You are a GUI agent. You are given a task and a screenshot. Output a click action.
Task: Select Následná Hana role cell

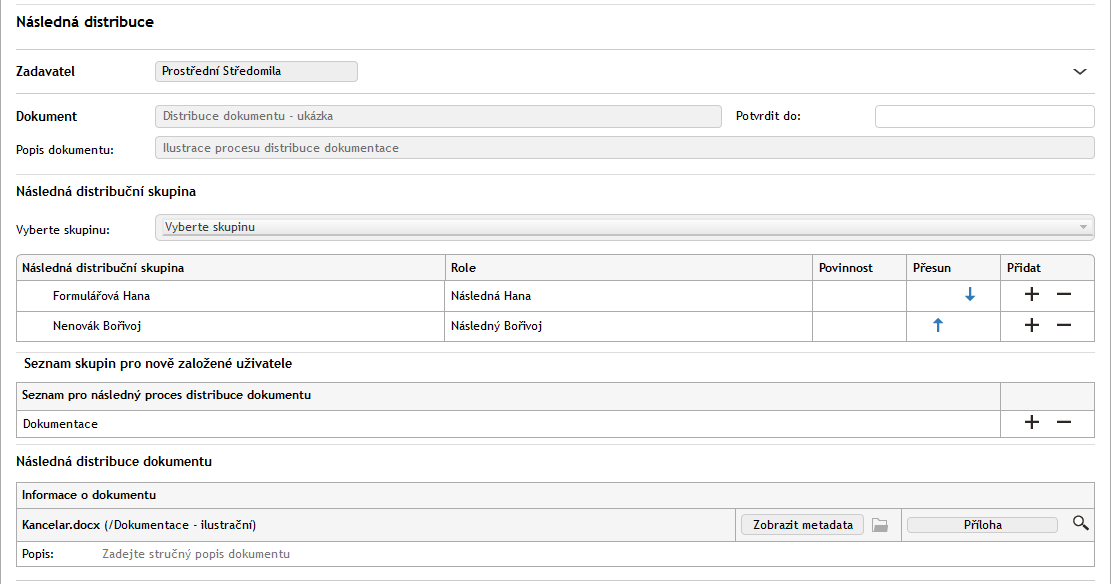(x=627, y=296)
